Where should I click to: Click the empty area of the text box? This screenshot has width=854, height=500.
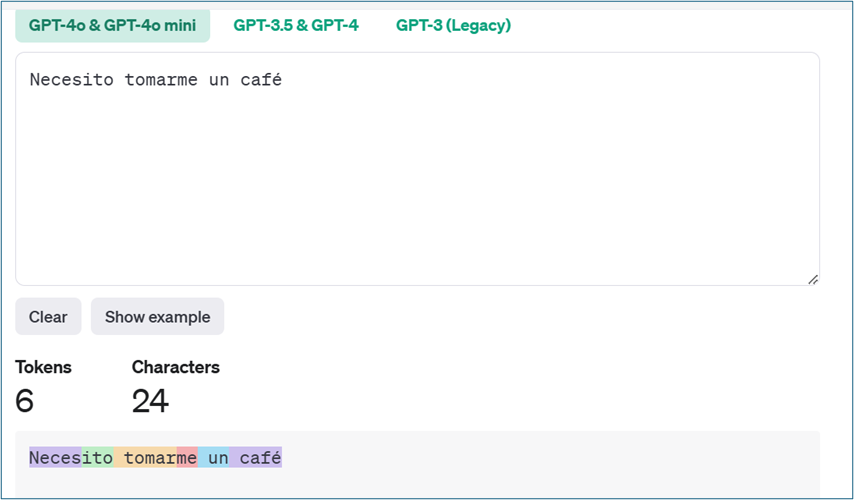click(417, 190)
